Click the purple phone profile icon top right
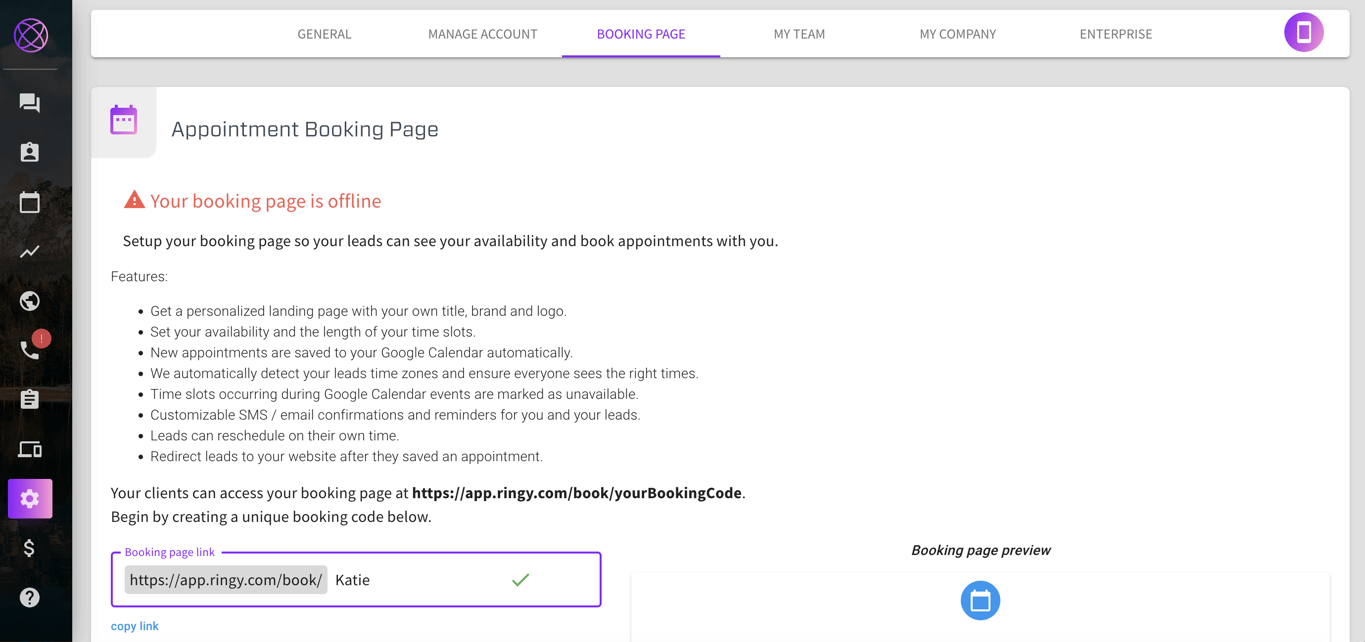This screenshot has width=1365, height=642. [x=1303, y=31]
